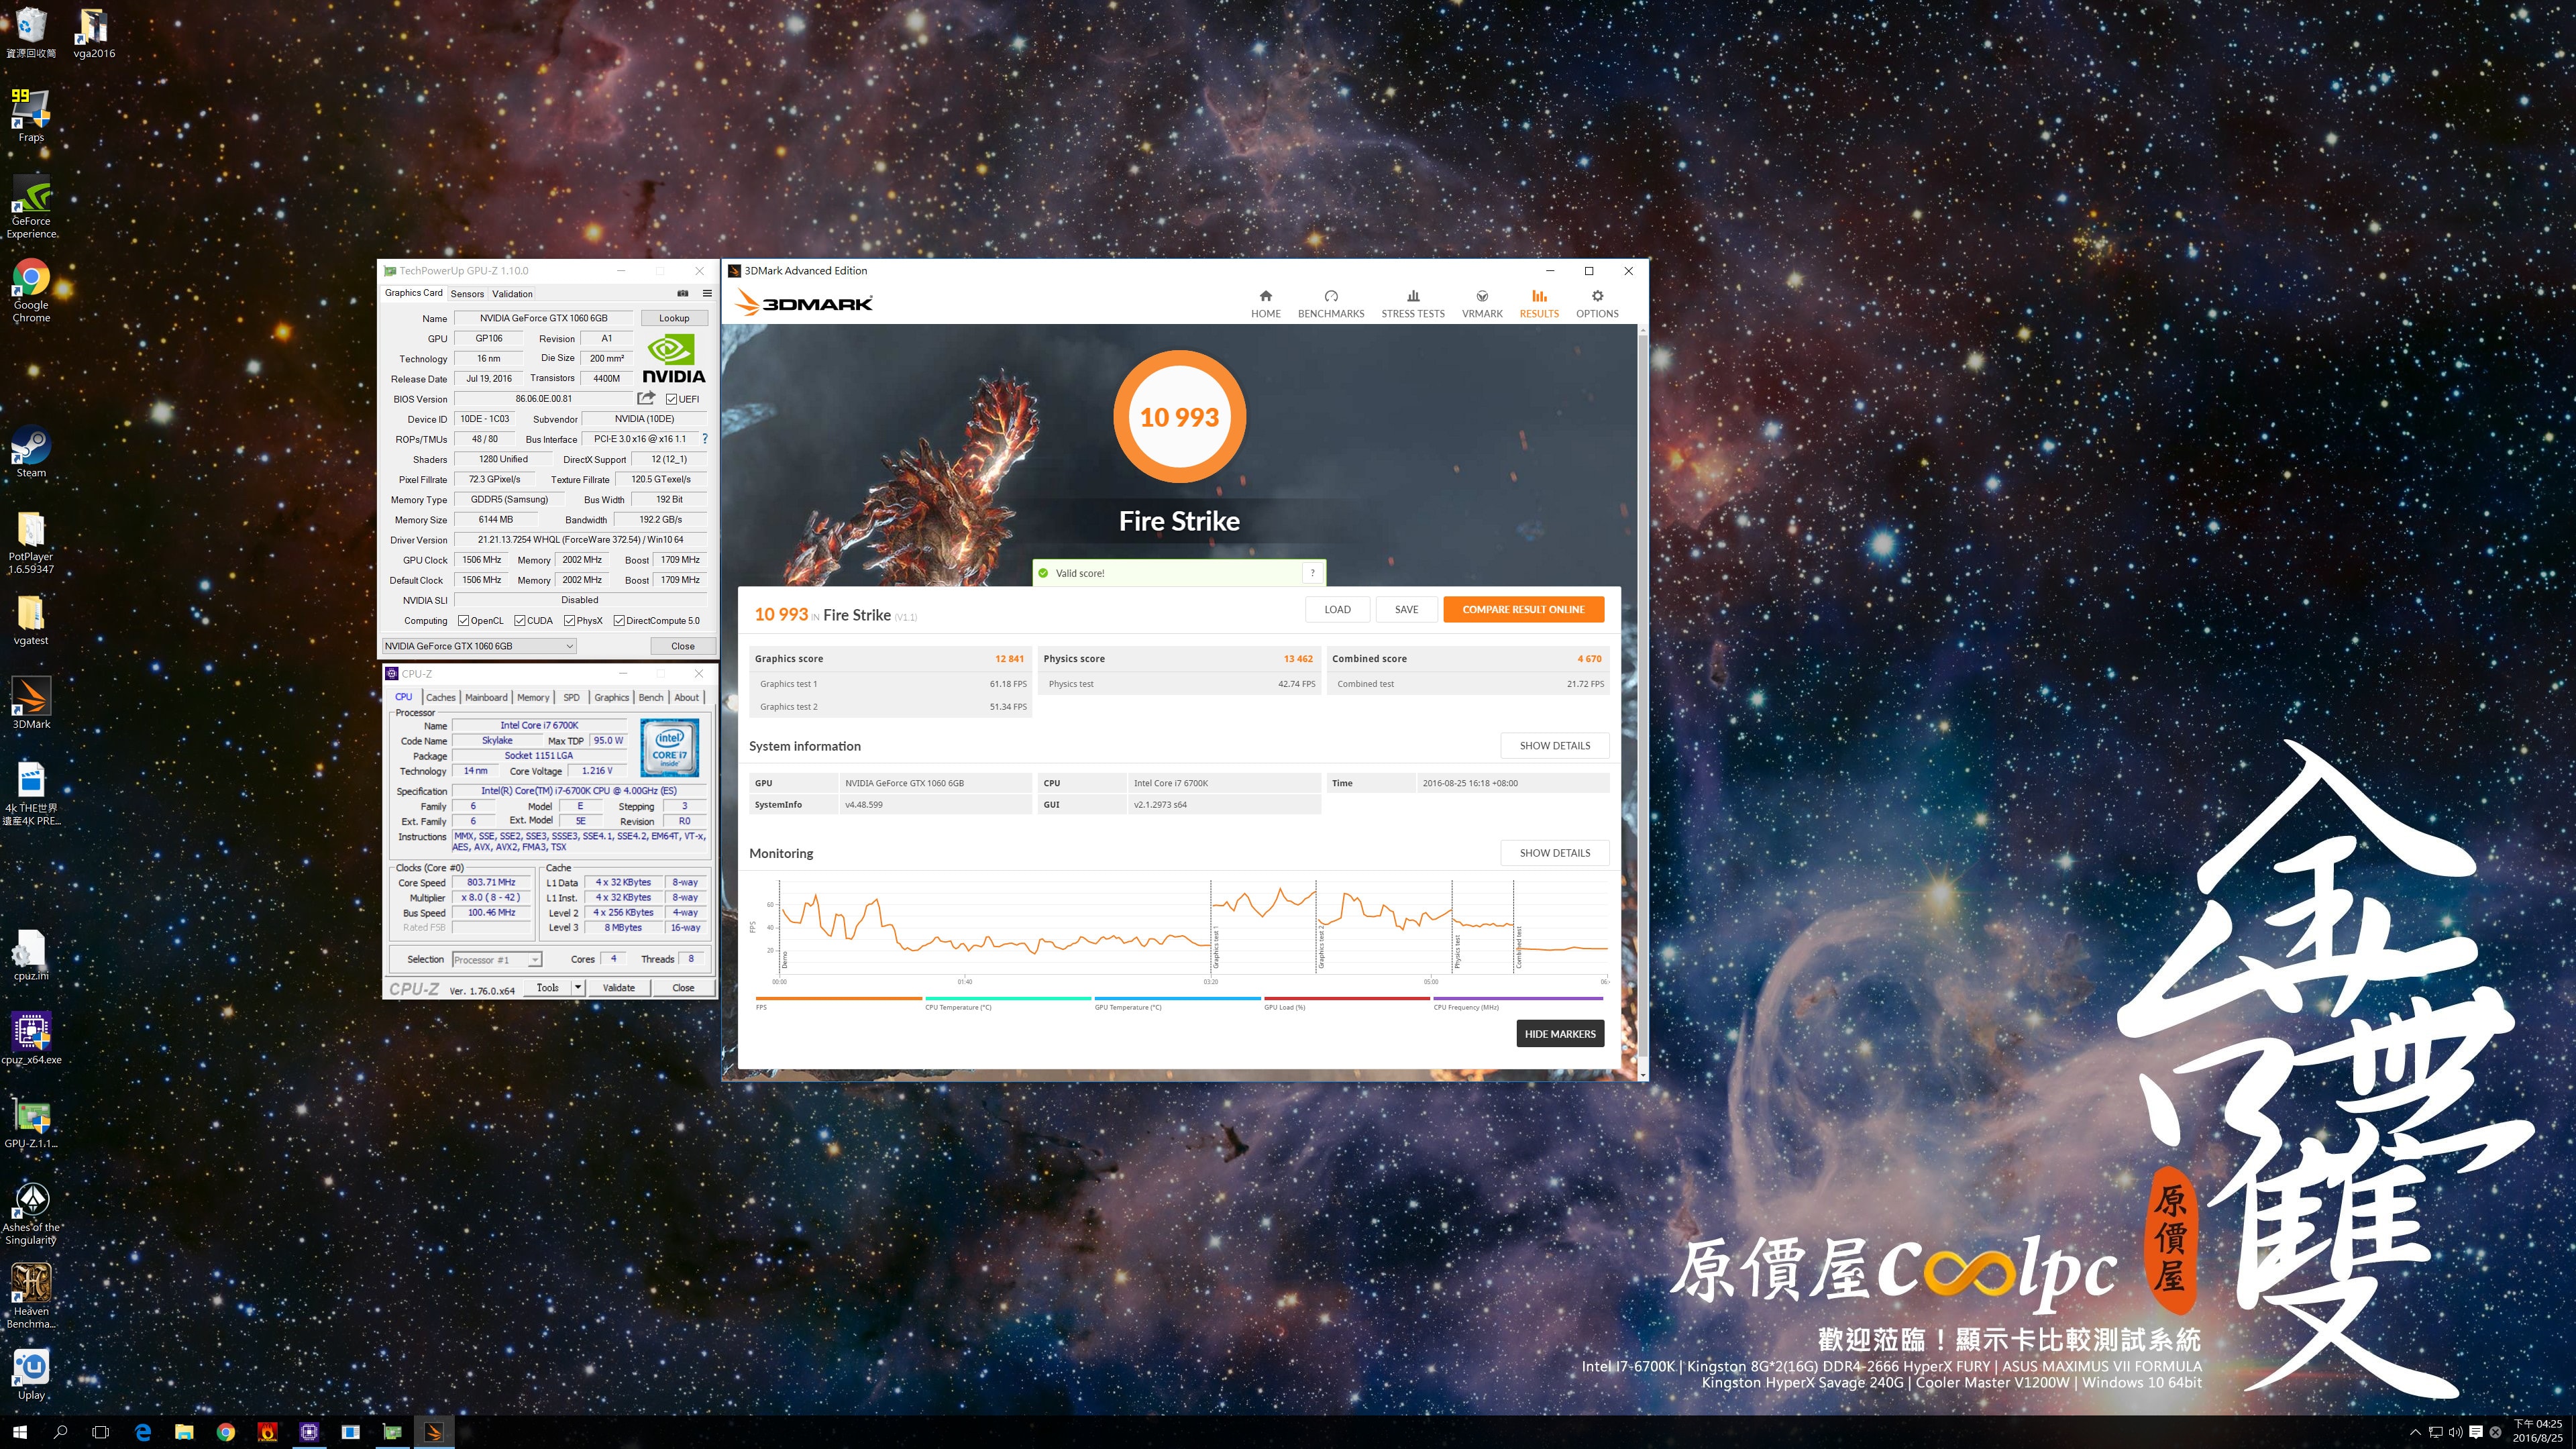The image size is (2576, 1449).
Task: Click GPU Name field in GPU-Z
Action: (x=543, y=318)
